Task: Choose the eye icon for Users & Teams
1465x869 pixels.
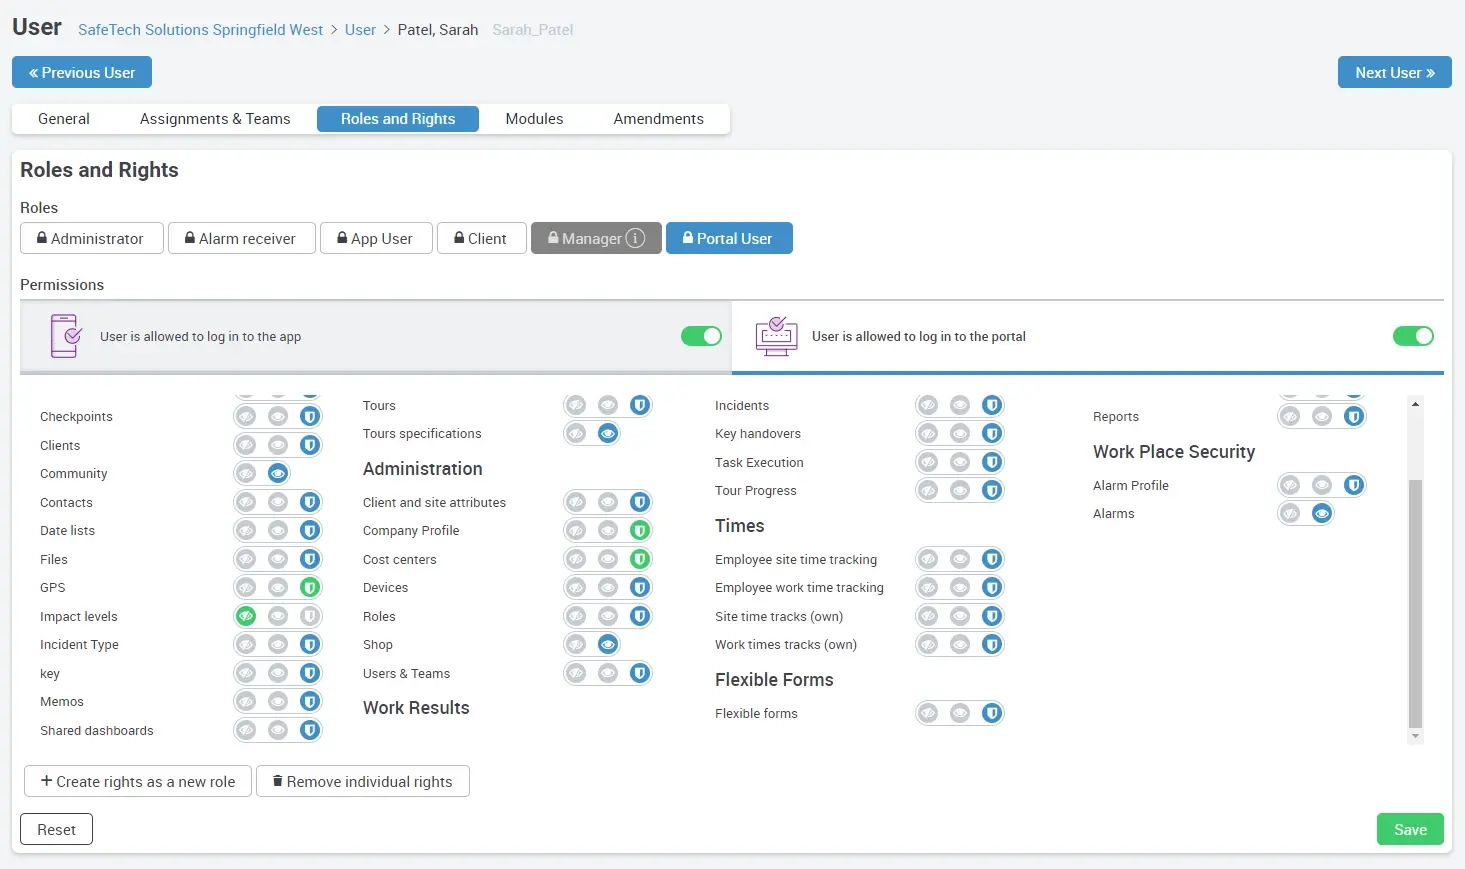Action: (x=608, y=673)
